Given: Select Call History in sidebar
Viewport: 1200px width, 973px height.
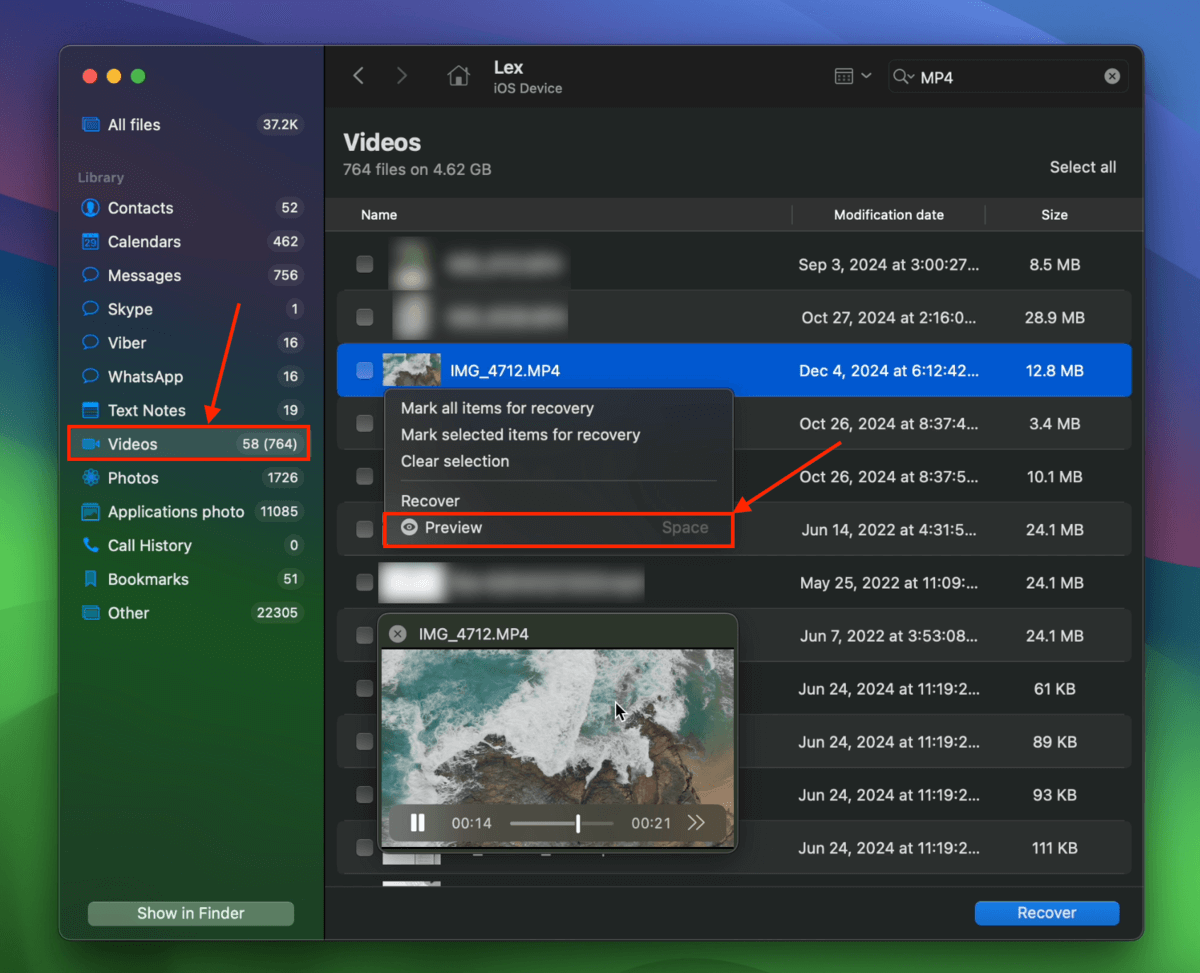Looking at the screenshot, I should [x=149, y=545].
